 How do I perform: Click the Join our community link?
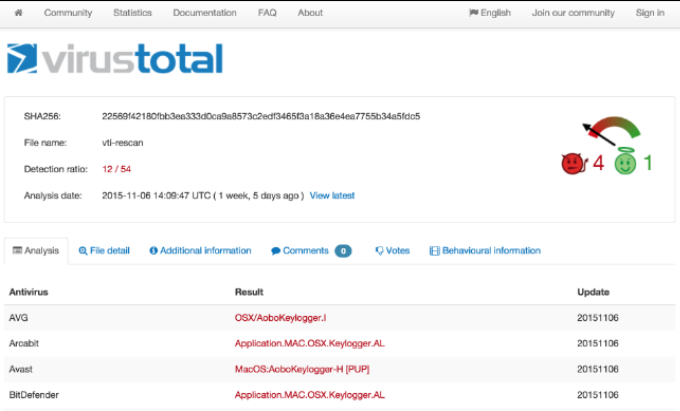[573, 13]
